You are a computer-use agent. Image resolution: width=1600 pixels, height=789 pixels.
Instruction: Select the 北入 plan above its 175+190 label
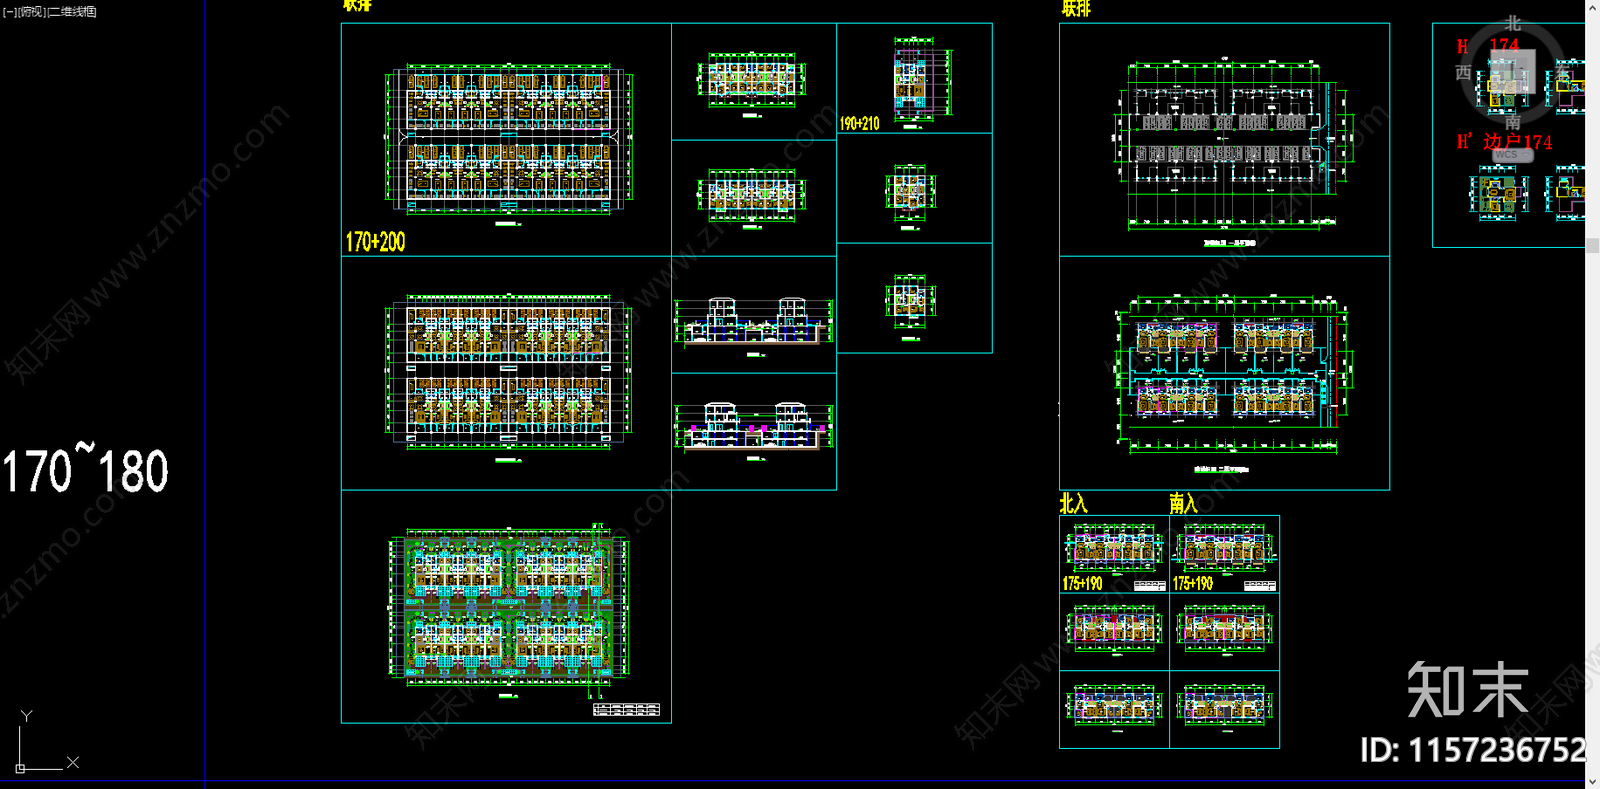[1114, 549]
